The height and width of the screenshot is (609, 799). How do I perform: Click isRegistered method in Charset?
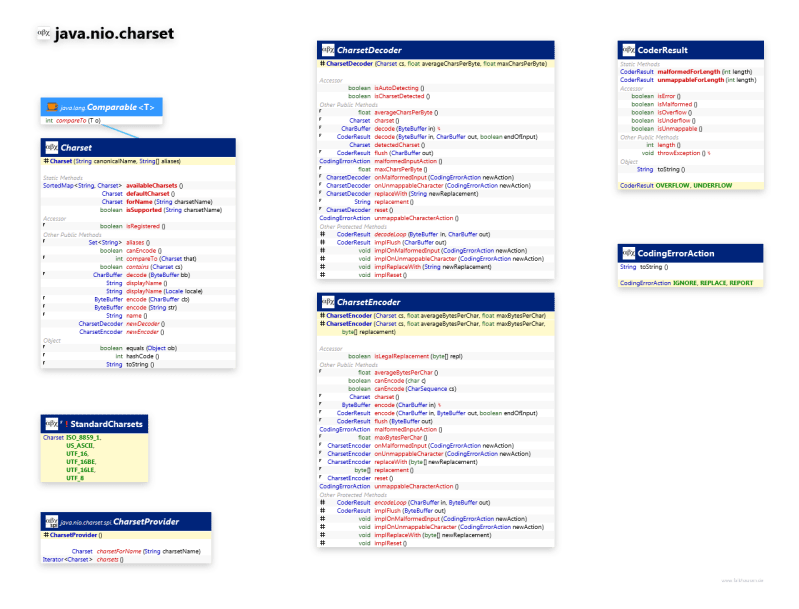click(143, 226)
